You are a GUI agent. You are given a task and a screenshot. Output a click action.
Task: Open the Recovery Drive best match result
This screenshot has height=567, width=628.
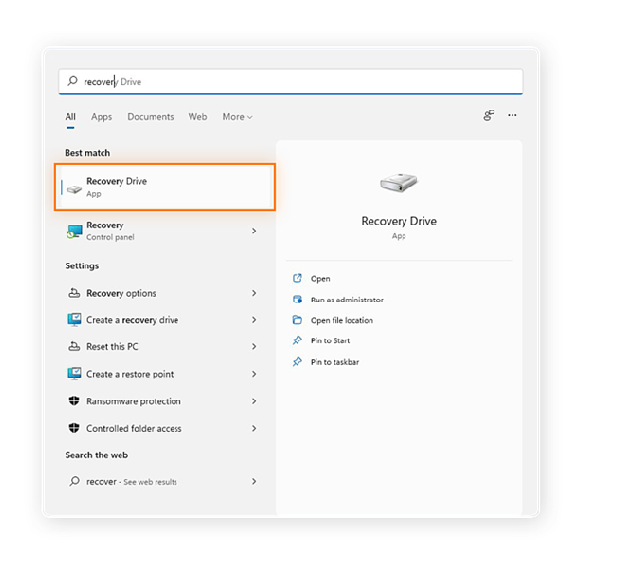165,187
